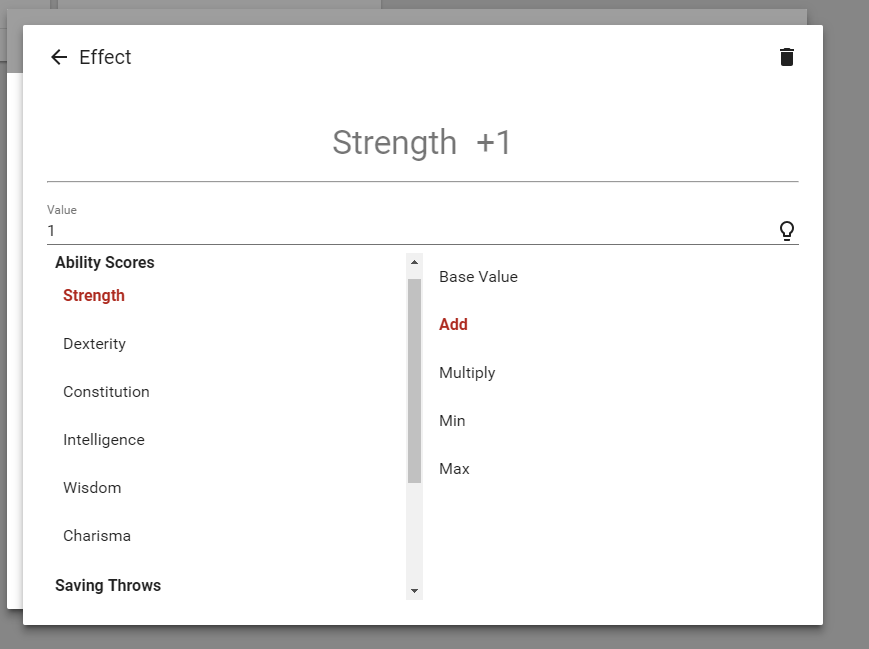Select Dexterity from the ability list
The width and height of the screenshot is (869, 649).
(94, 344)
